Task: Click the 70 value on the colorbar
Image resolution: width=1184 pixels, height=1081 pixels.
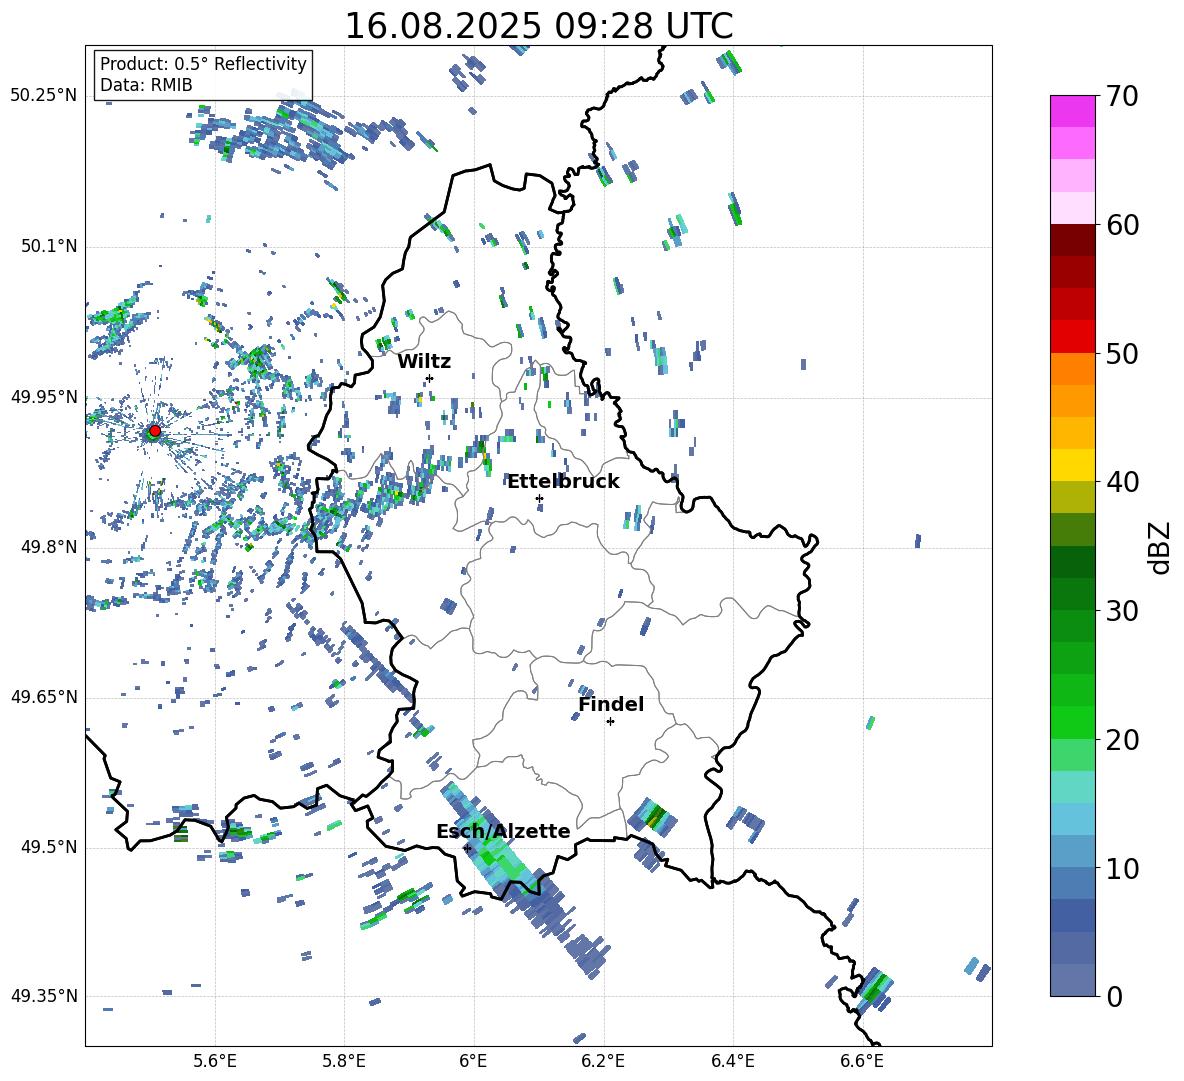Action: 1122,96
